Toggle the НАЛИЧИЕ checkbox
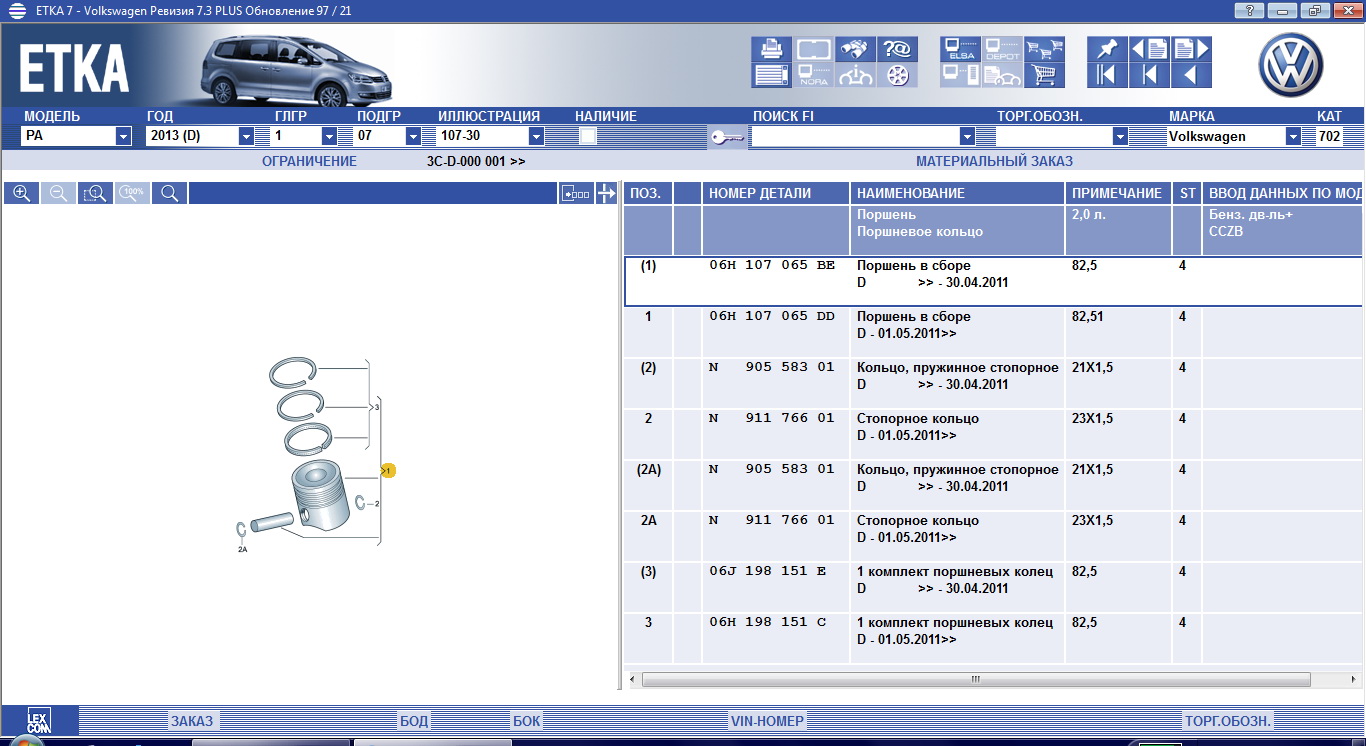Viewport: 1366px width, 746px height. [x=588, y=136]
